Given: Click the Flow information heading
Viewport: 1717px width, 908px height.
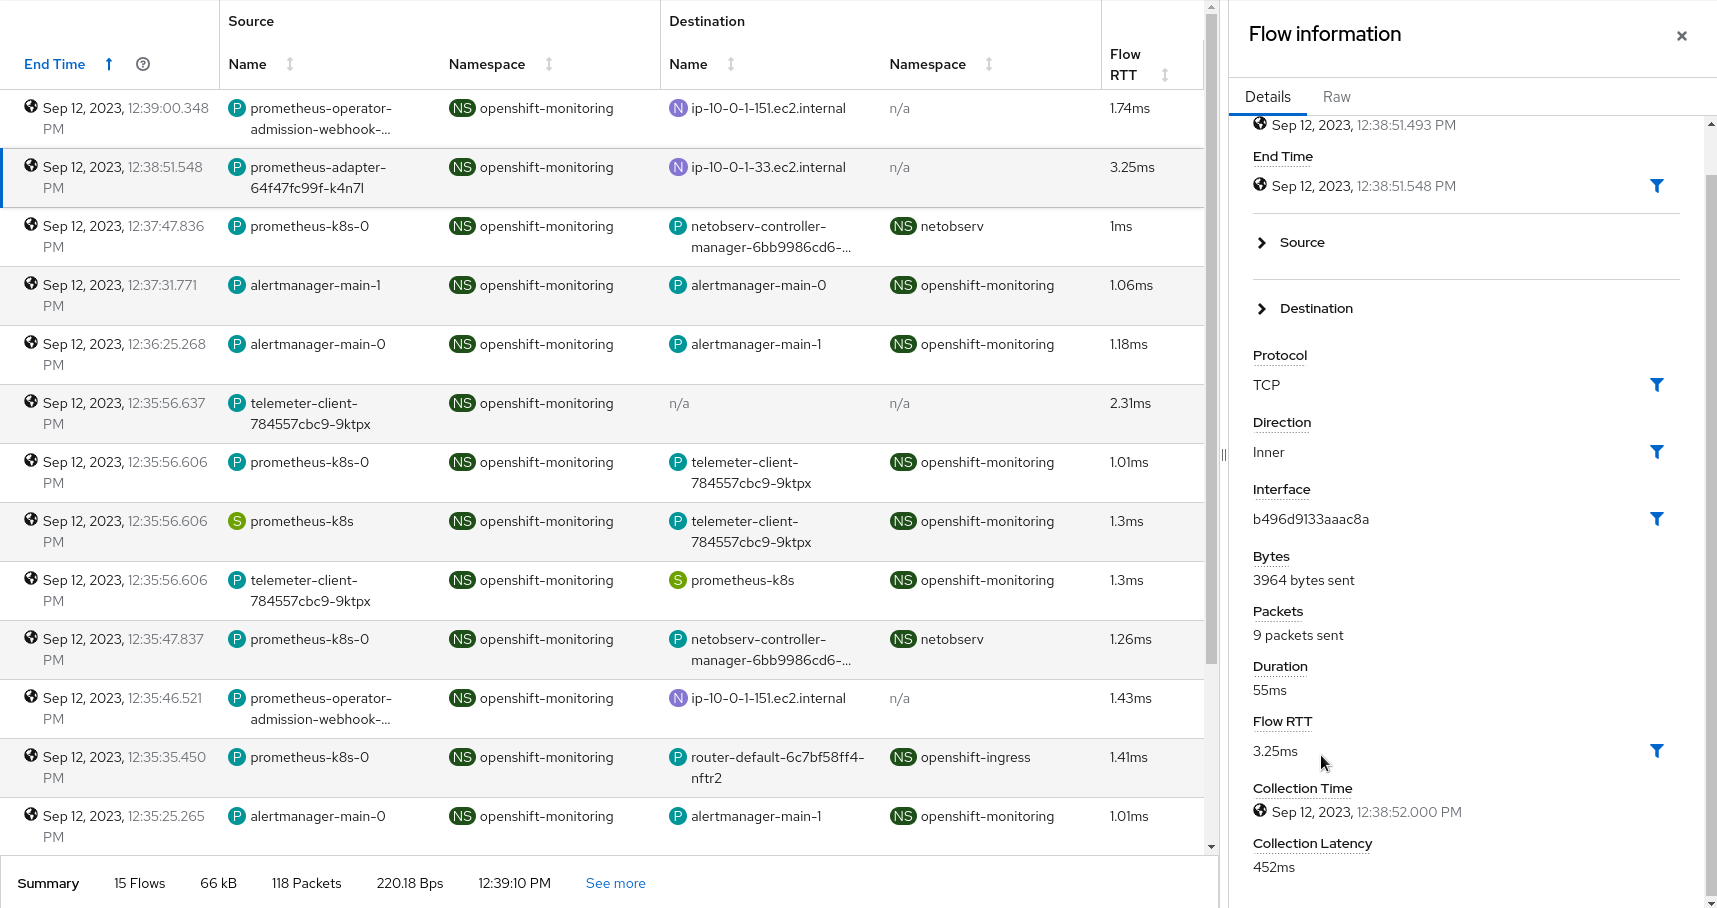Looking at the screenshot, I should pyautogui.click(x=1325, y=34).
